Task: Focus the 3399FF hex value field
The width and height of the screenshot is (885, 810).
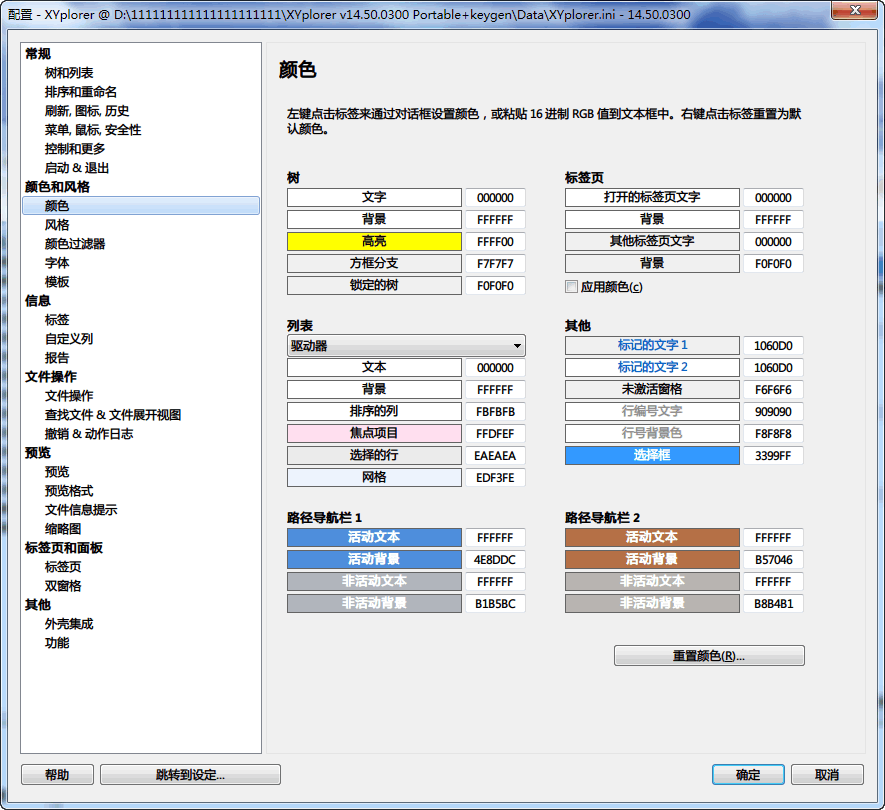Action: coord(773,456)
